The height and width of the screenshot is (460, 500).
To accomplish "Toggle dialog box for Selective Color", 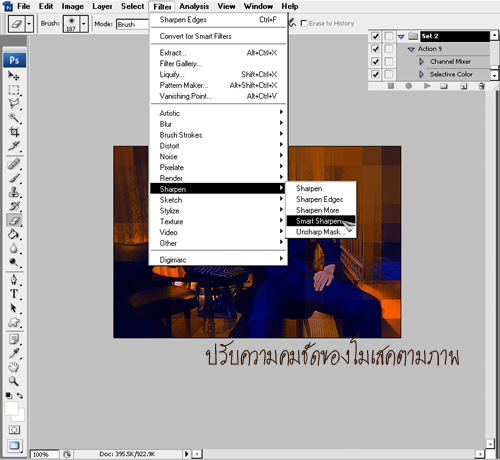I will (x=389, y=74).
